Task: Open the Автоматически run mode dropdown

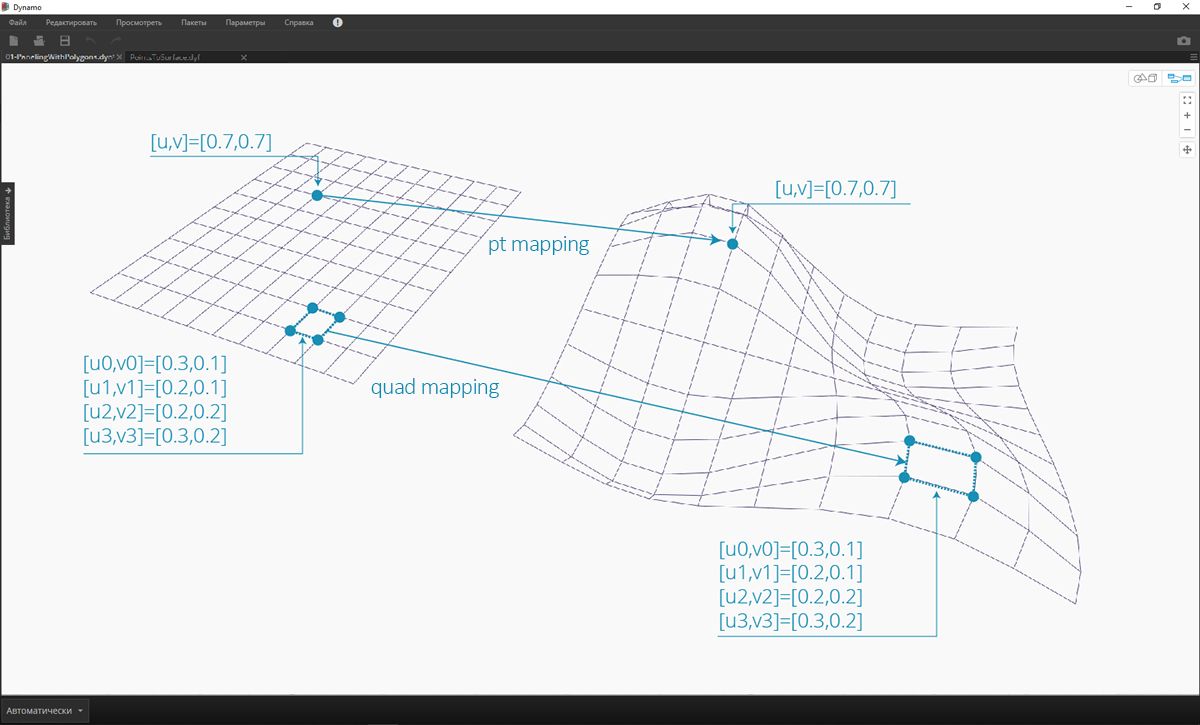Action: tap(44, 710)
